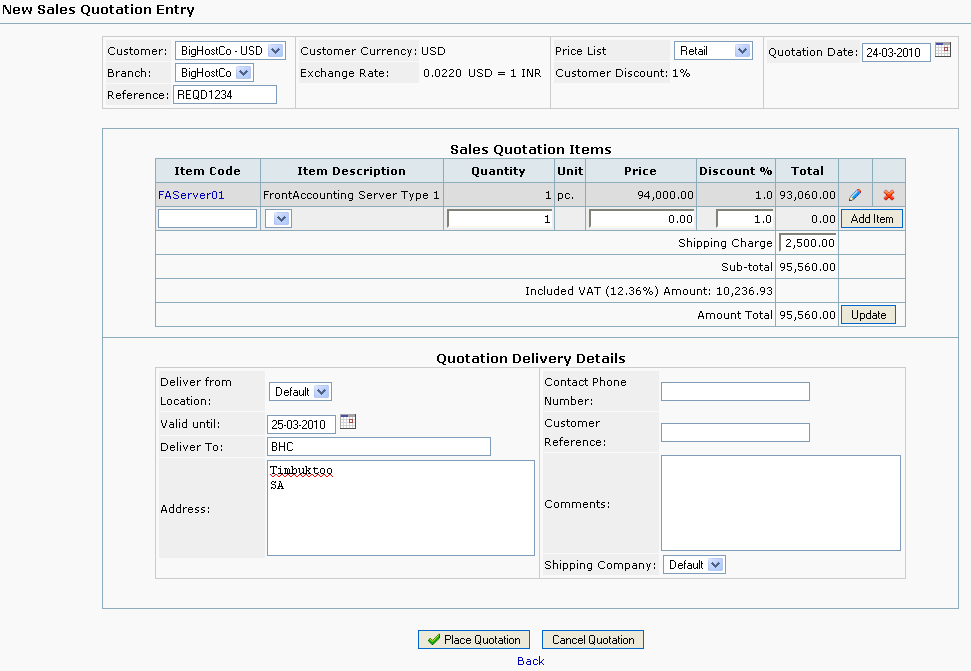
Task: Focus the Quotation Date field
Action: [x=896, y=53]
